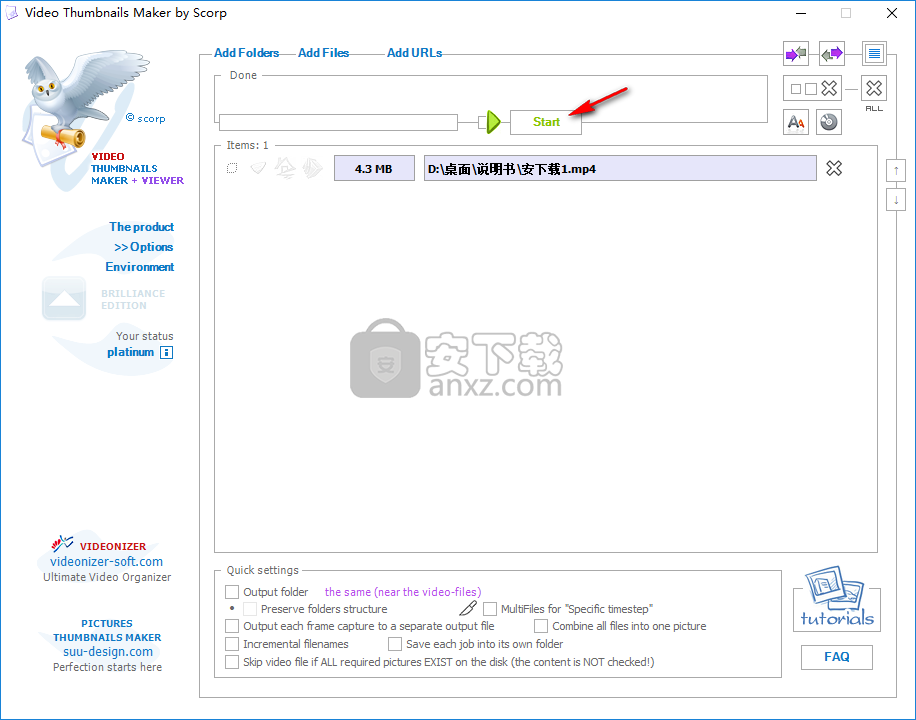Remove the 安下载1.mp4 item with X
The image size is (916, 720).
coord(834,168)
